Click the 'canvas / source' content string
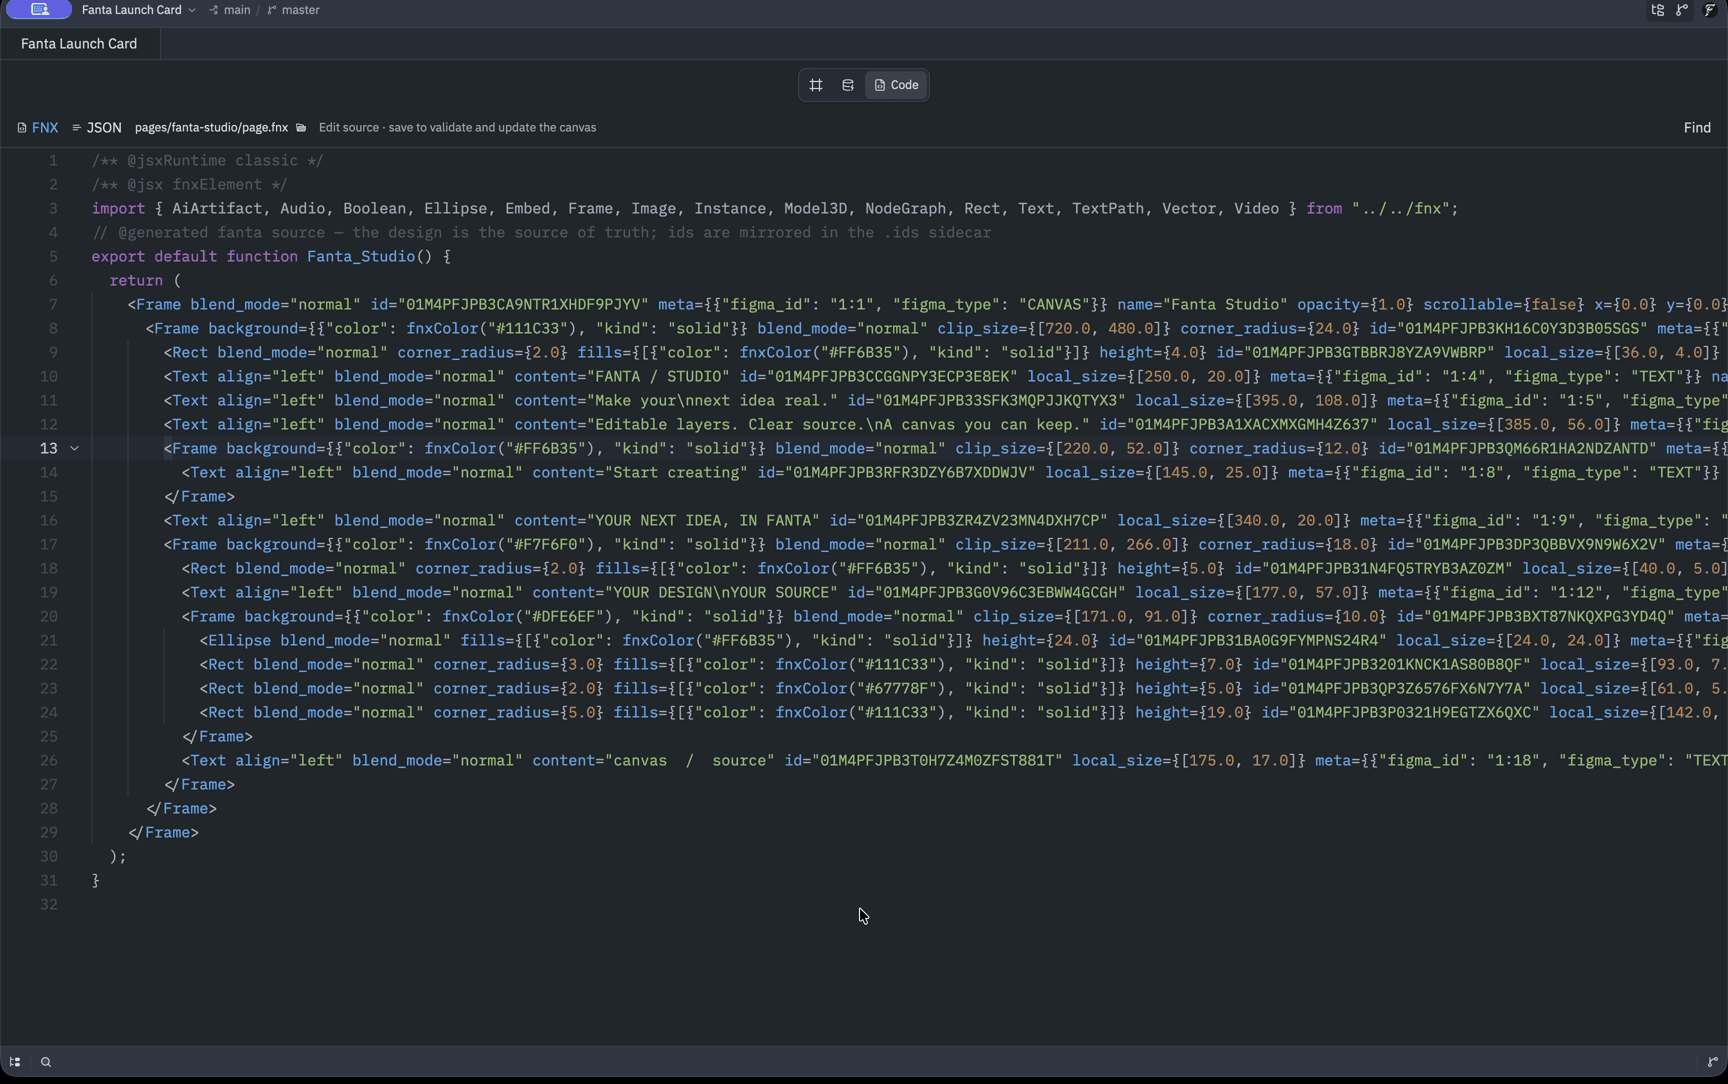The width and height of the screenshot is (1728, 1084). click(689, 761)
